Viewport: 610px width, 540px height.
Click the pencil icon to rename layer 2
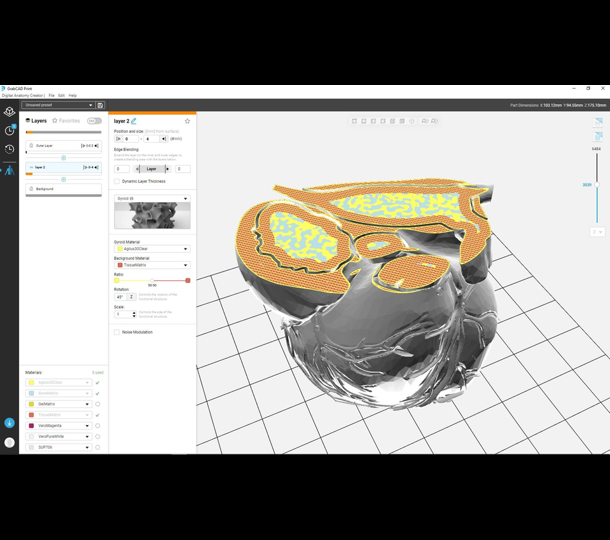[134, 121]
